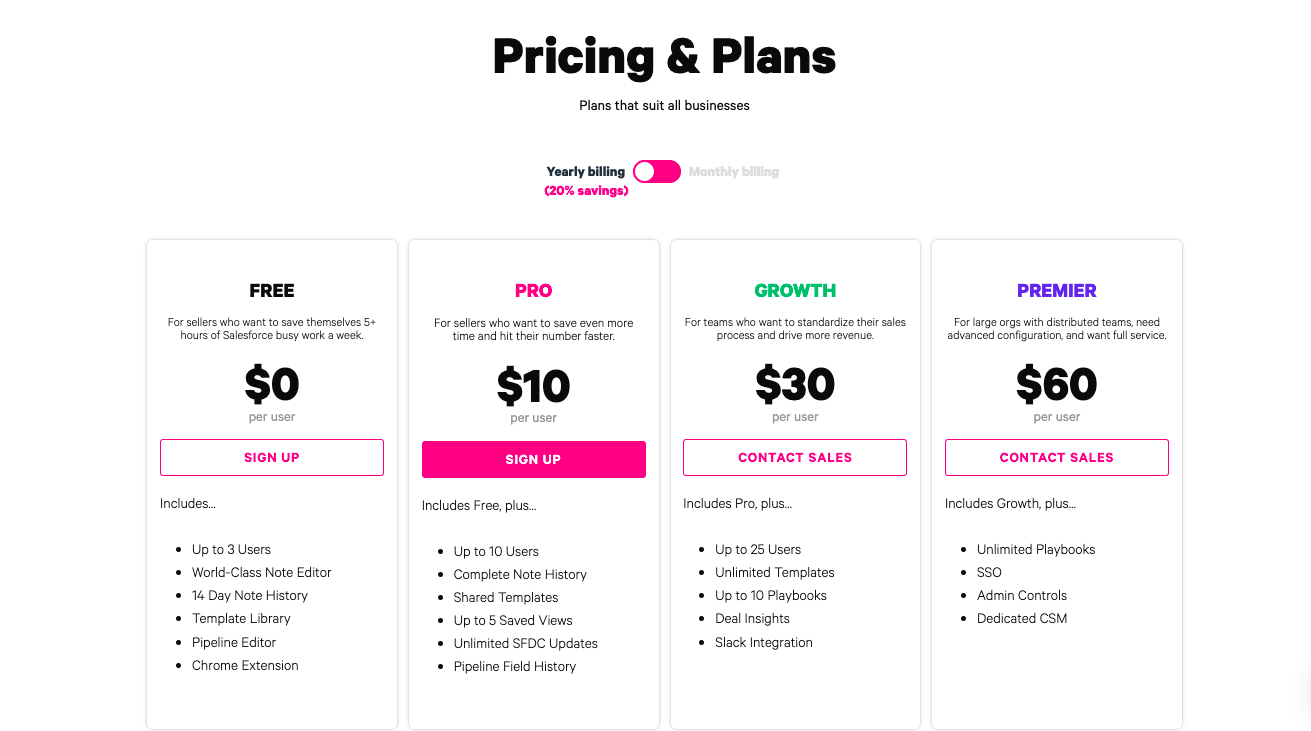Click the pink Sign Up button for Pro
Screen dimensions: 1311x731
pyautogui.click(x=533, y=459)
